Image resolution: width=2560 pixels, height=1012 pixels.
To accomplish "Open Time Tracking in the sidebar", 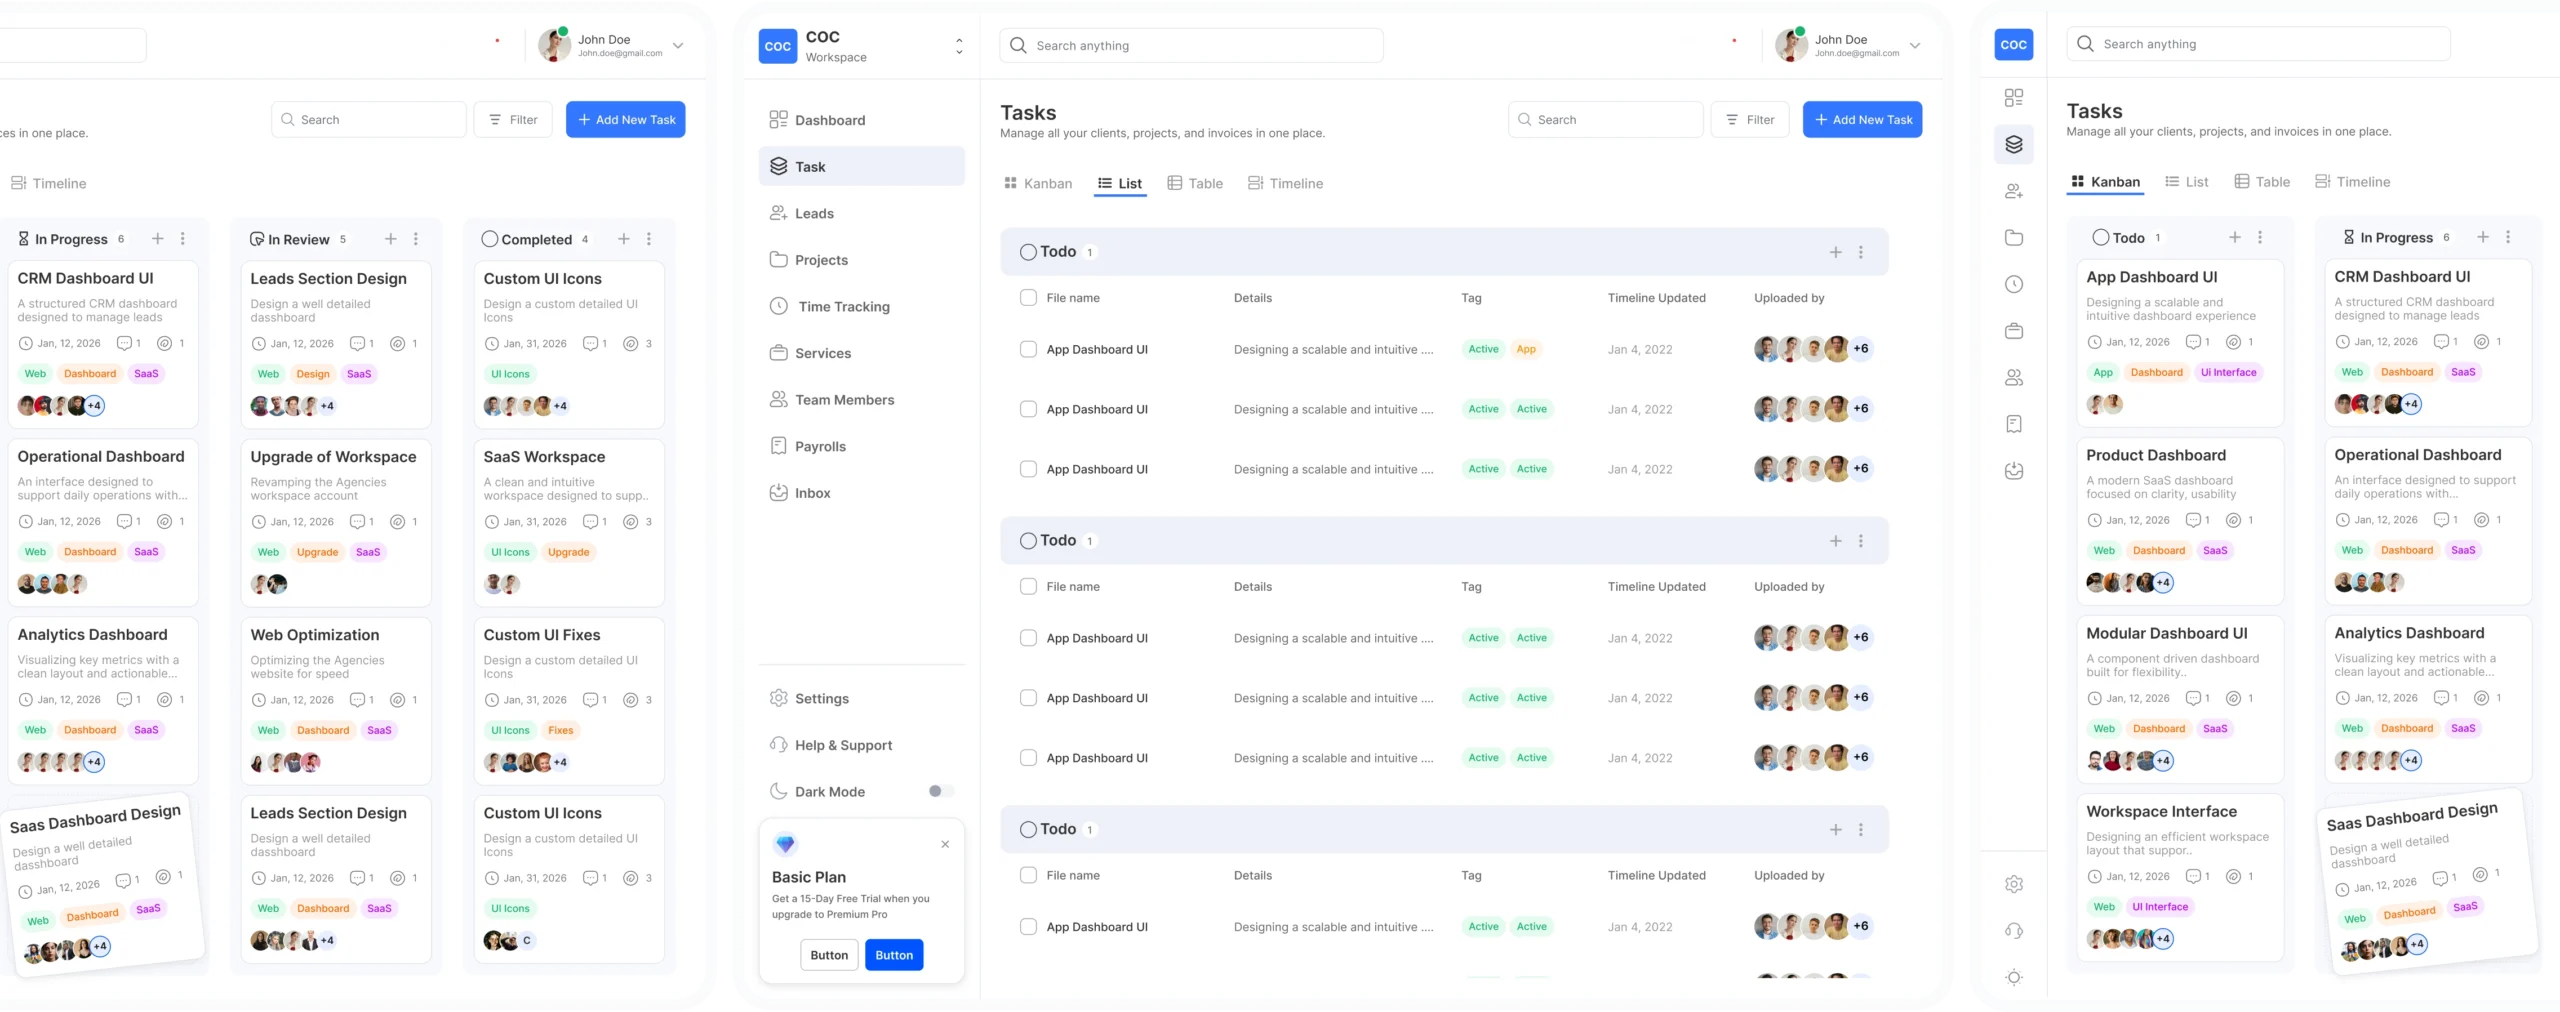I will click(x=843, y=307).
